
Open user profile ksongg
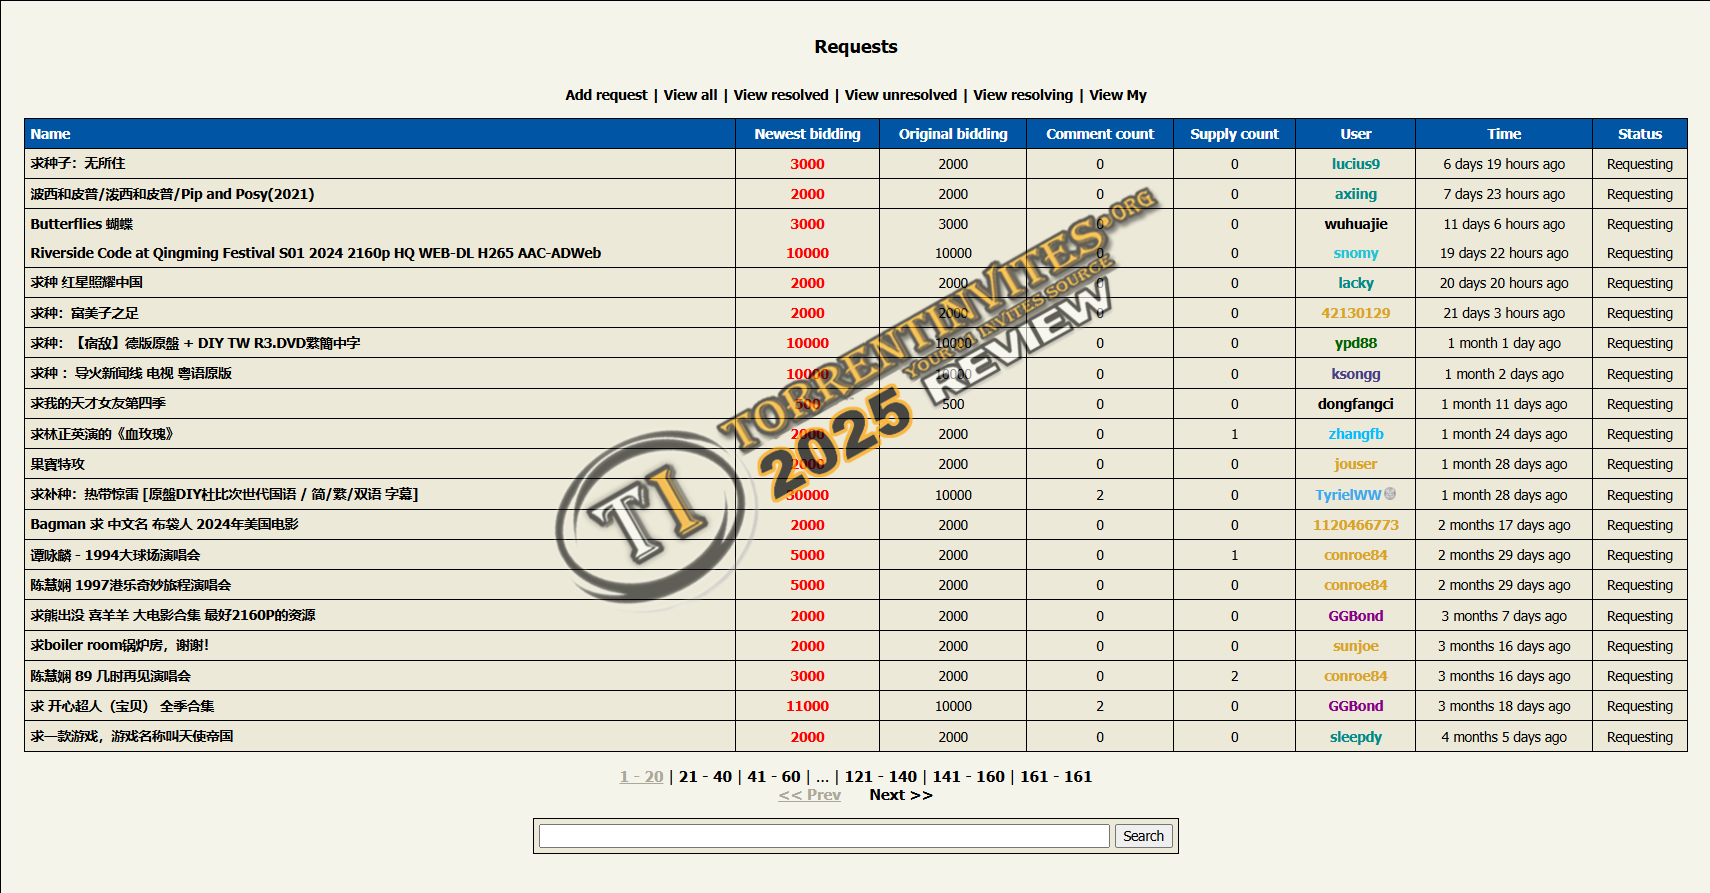tap(1356, 374)
